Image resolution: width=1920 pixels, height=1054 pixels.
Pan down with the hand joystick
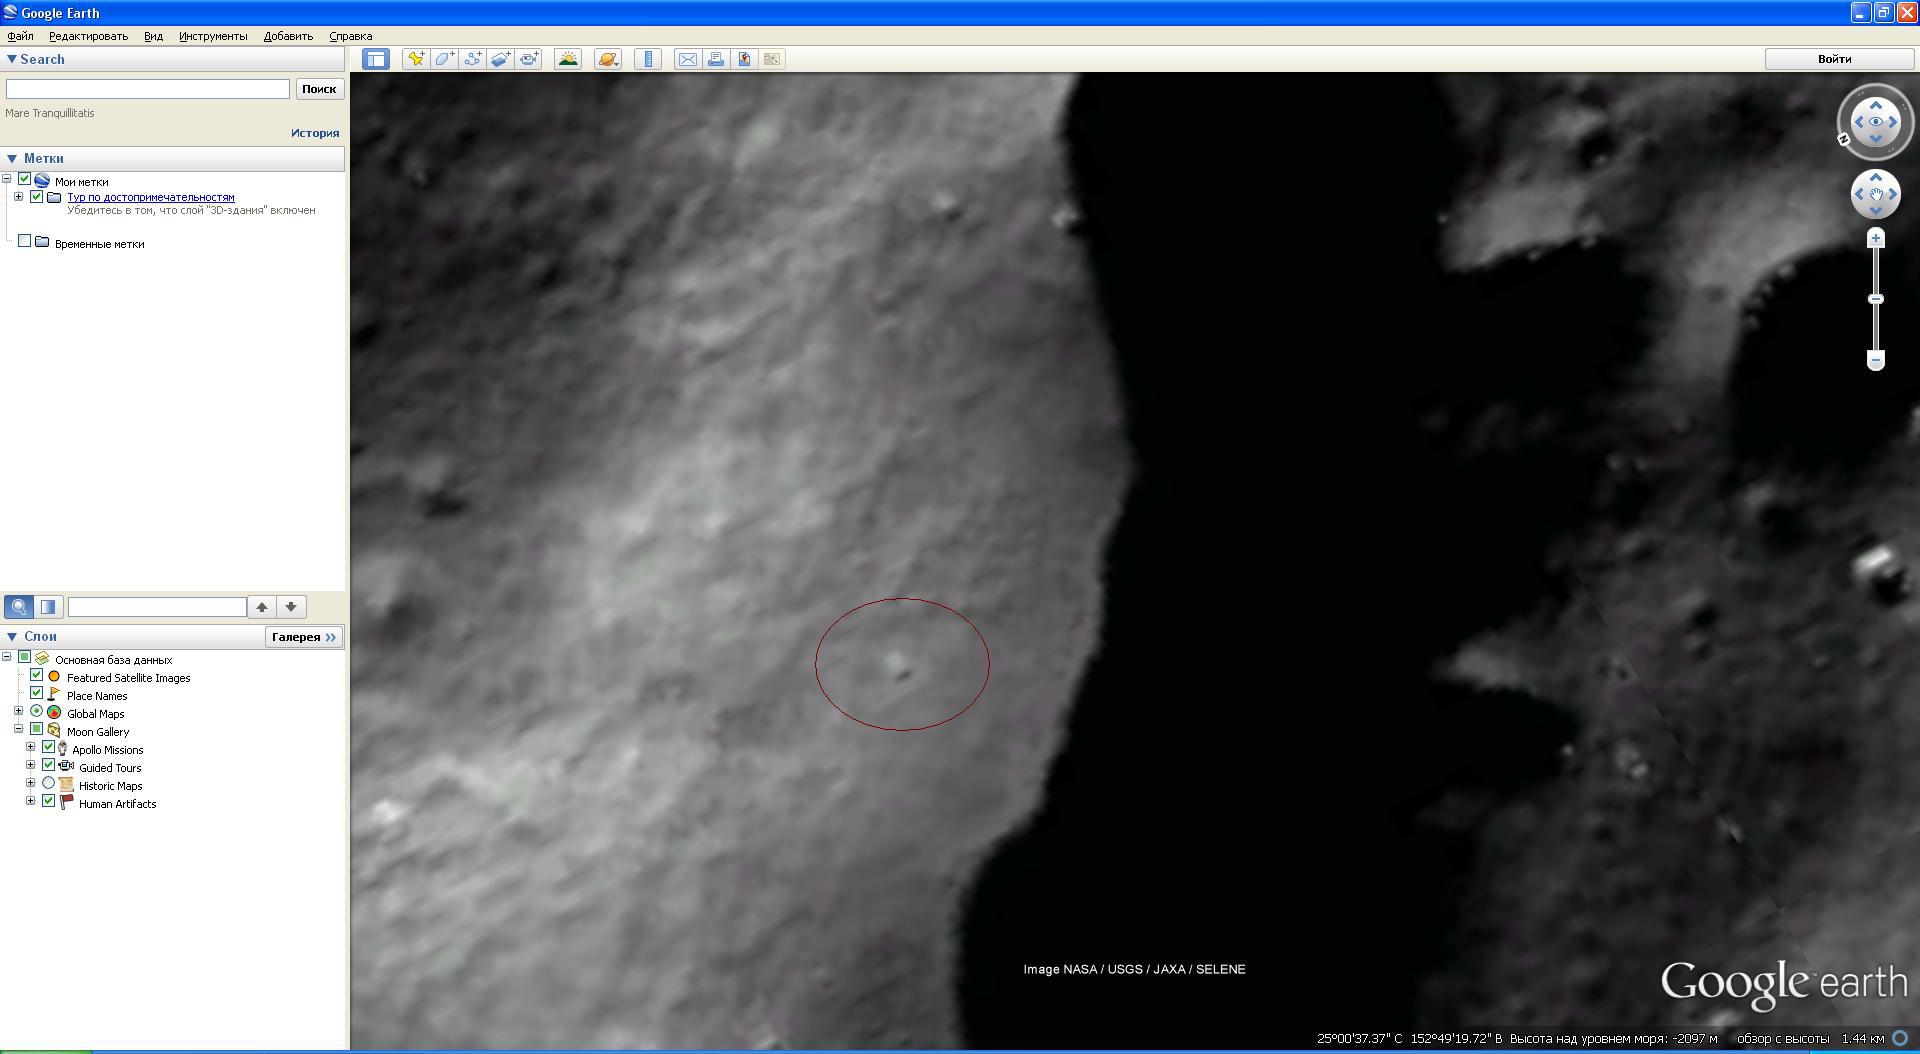click(x=1876, y=211)
